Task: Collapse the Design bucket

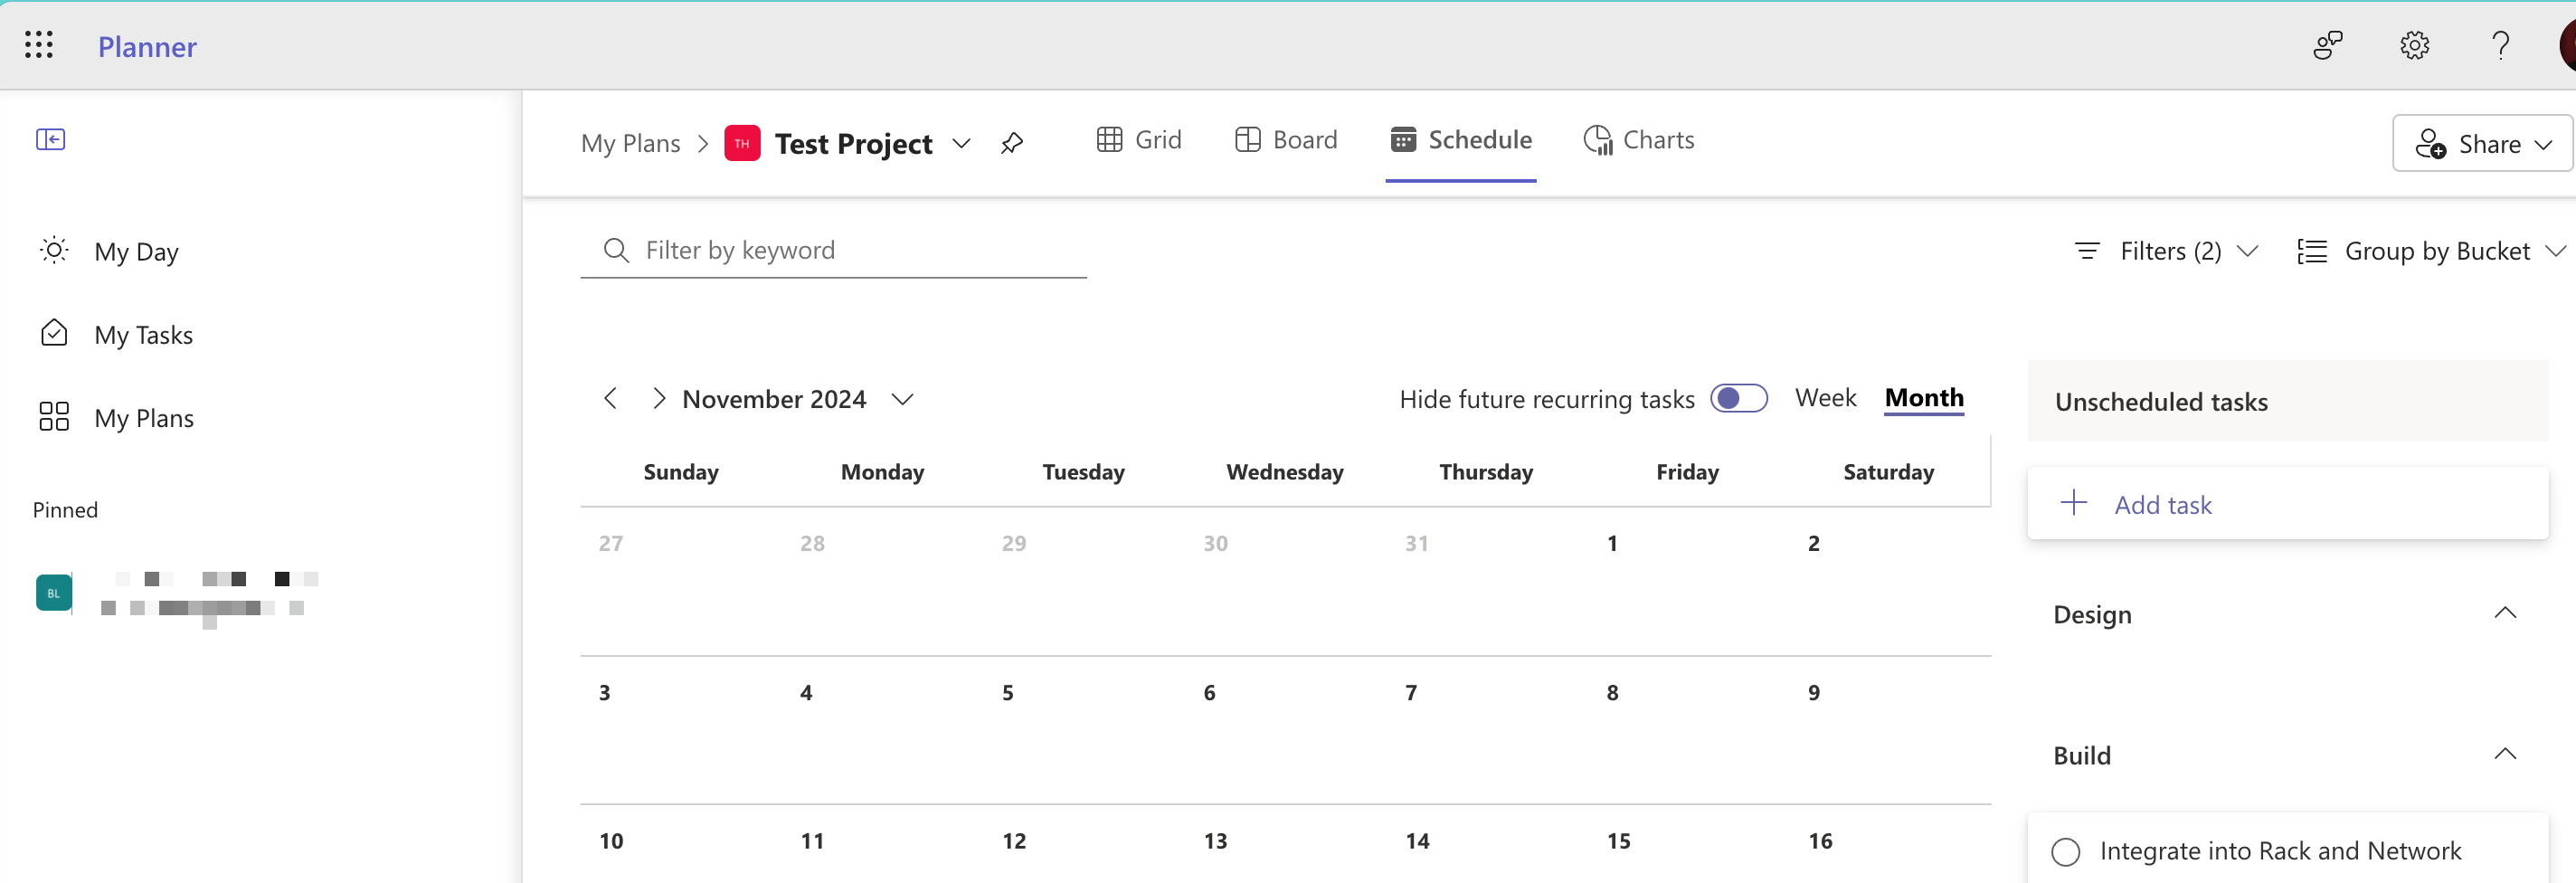Action: point(2505,613)
